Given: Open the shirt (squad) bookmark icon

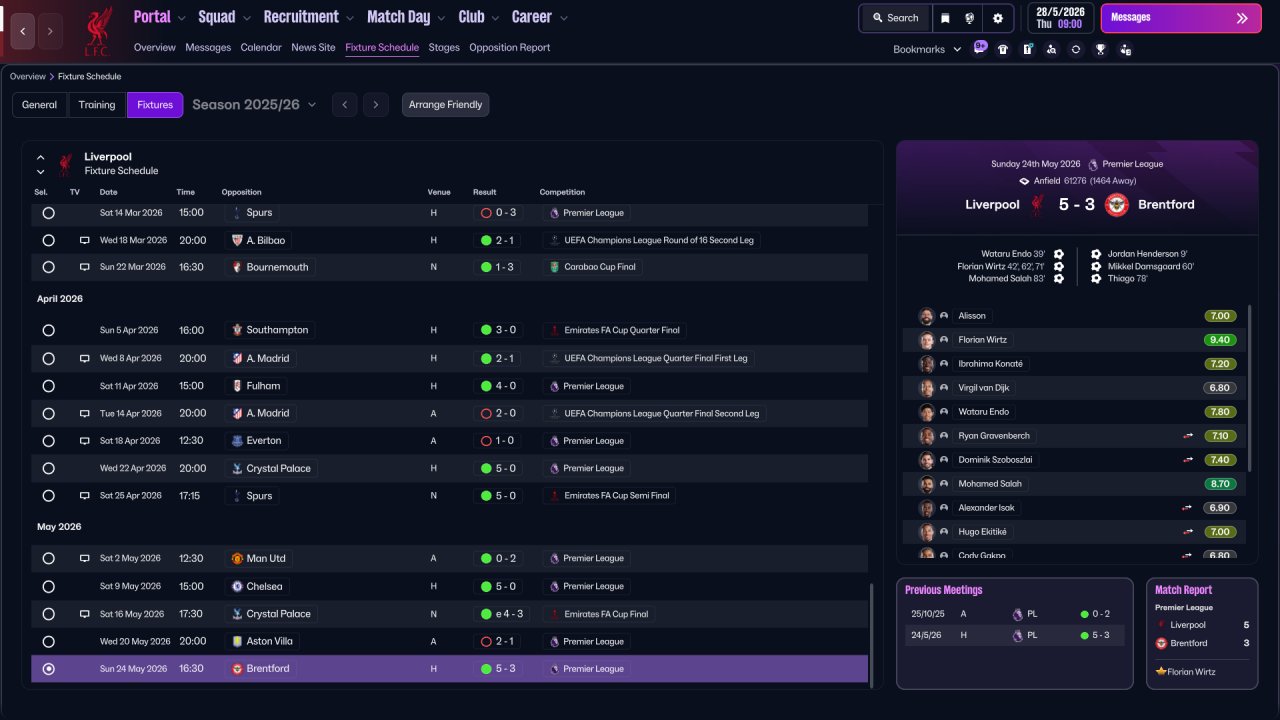Looking at the screenshot, I should click(1003, 49).
